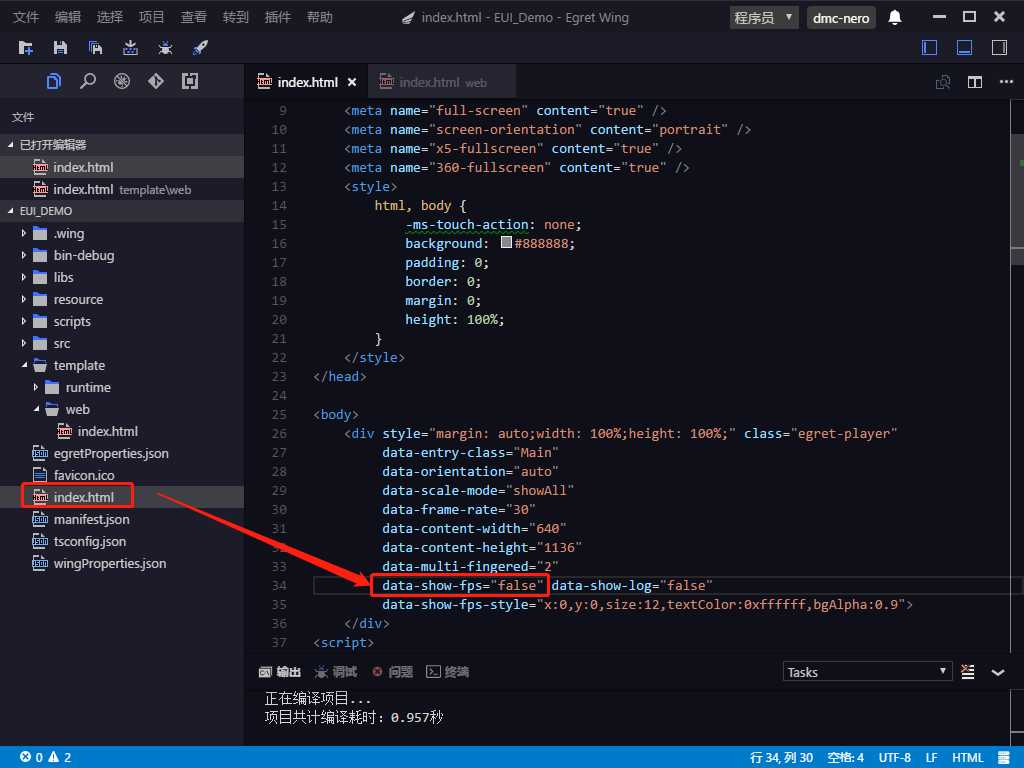Click the 行 34, 列 30 cursor position

781,758
